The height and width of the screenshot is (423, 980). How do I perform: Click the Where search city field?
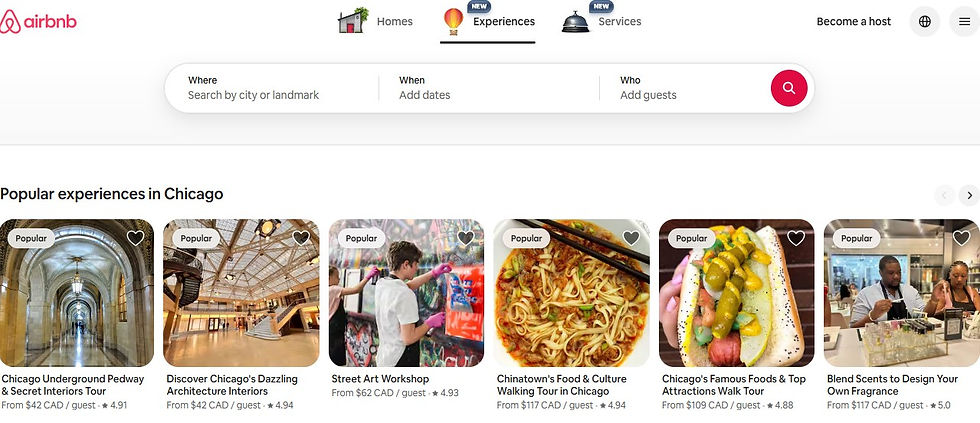point(272,88)
